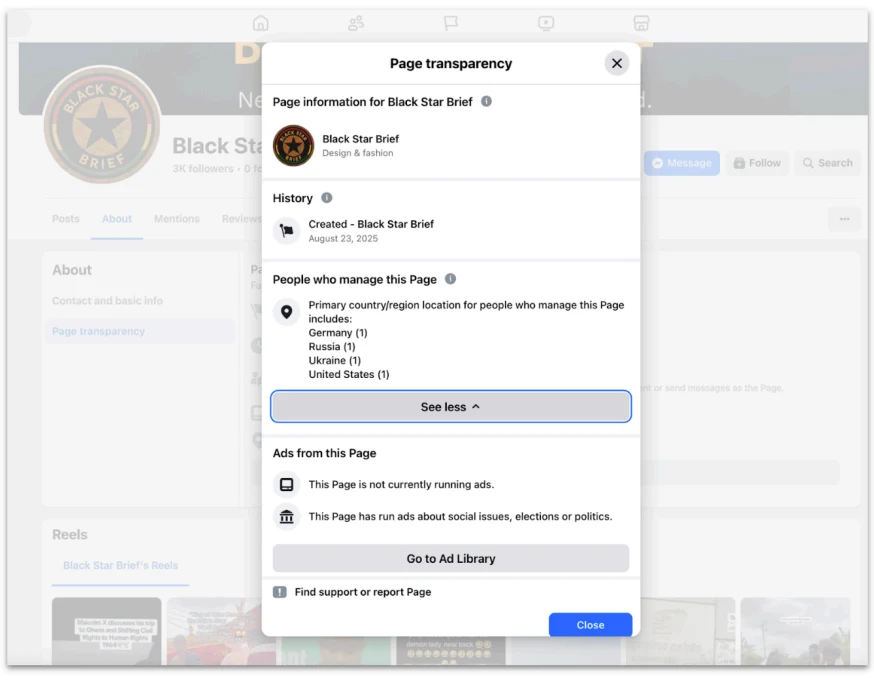Click the large Black Star Brief profile picture
The height and width of the screenshot is (680, 874).
click(101, 125)
